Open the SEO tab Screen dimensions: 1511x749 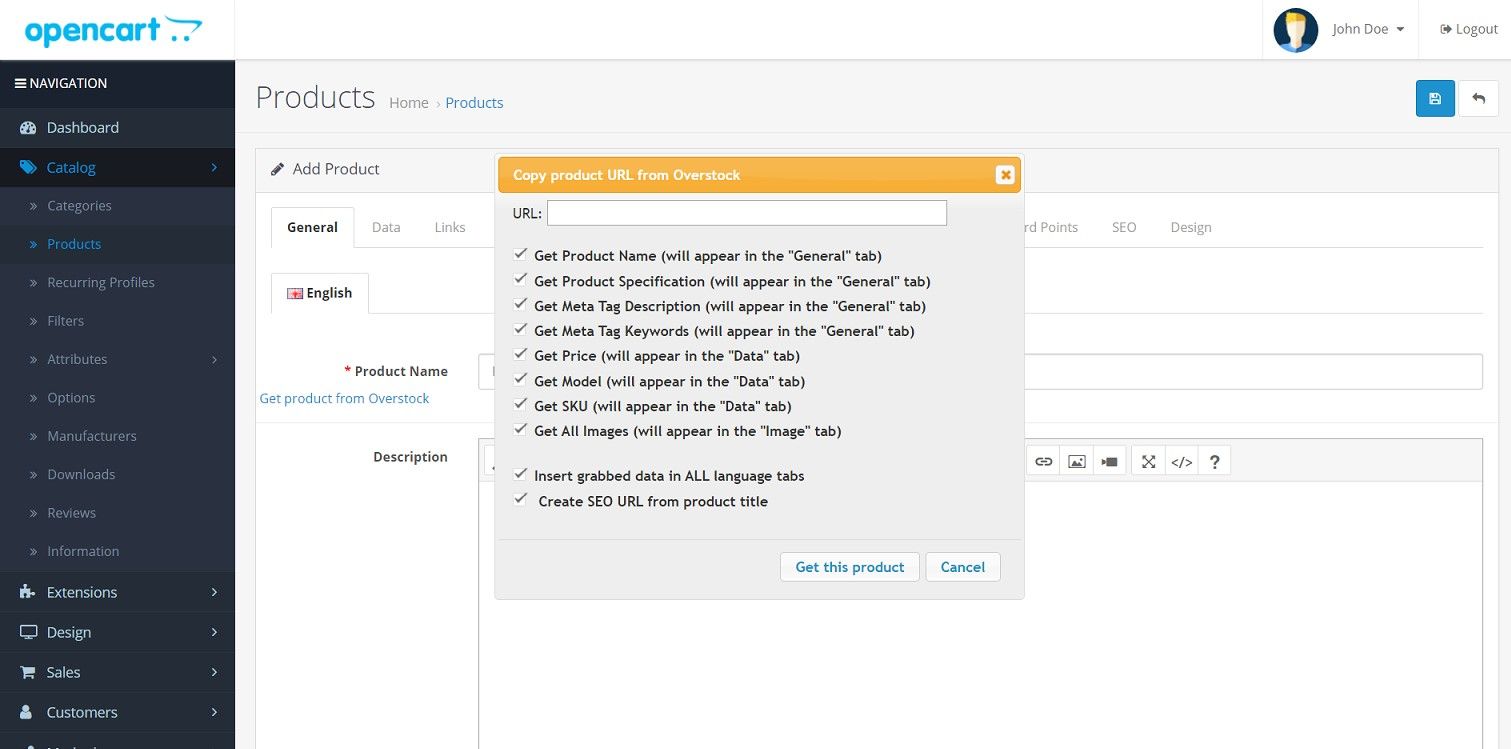[x=1124, y=227]
